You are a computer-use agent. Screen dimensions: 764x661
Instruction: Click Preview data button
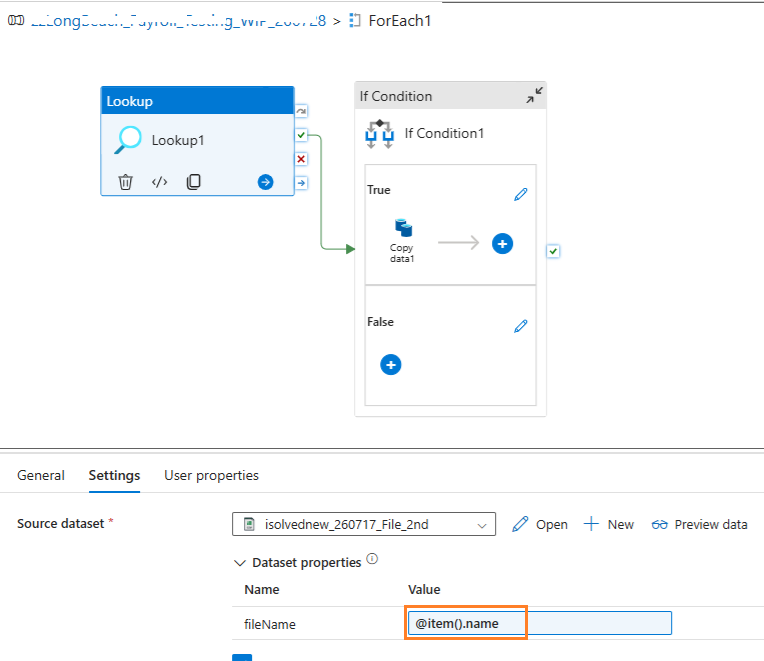click(x=700, y=524)
